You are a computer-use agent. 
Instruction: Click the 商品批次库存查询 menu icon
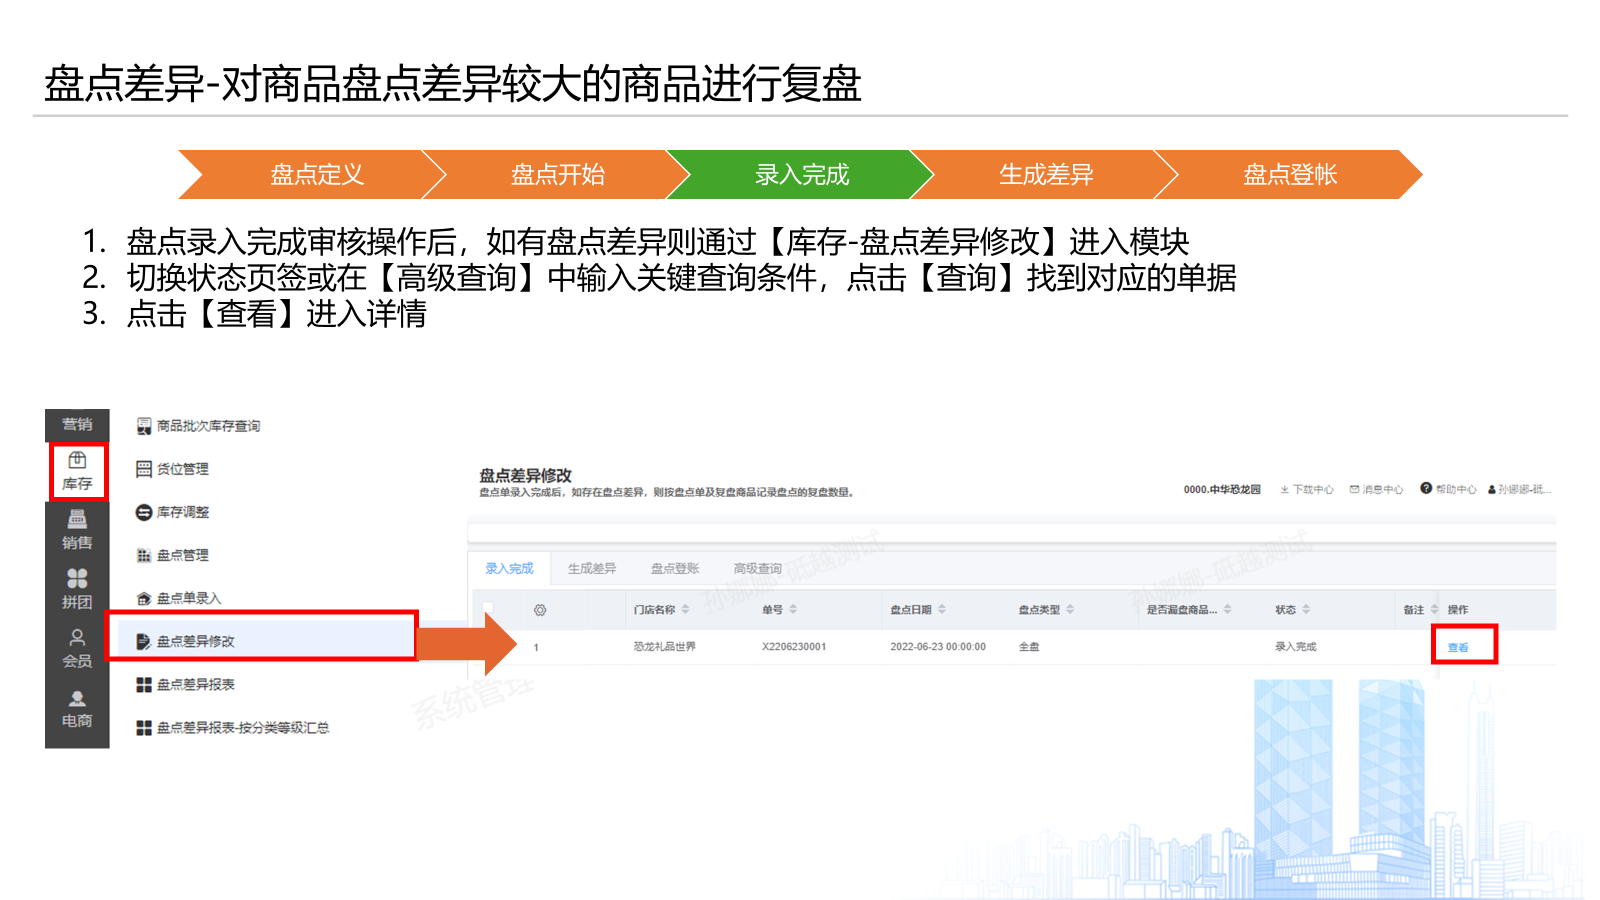pos(144,426)
